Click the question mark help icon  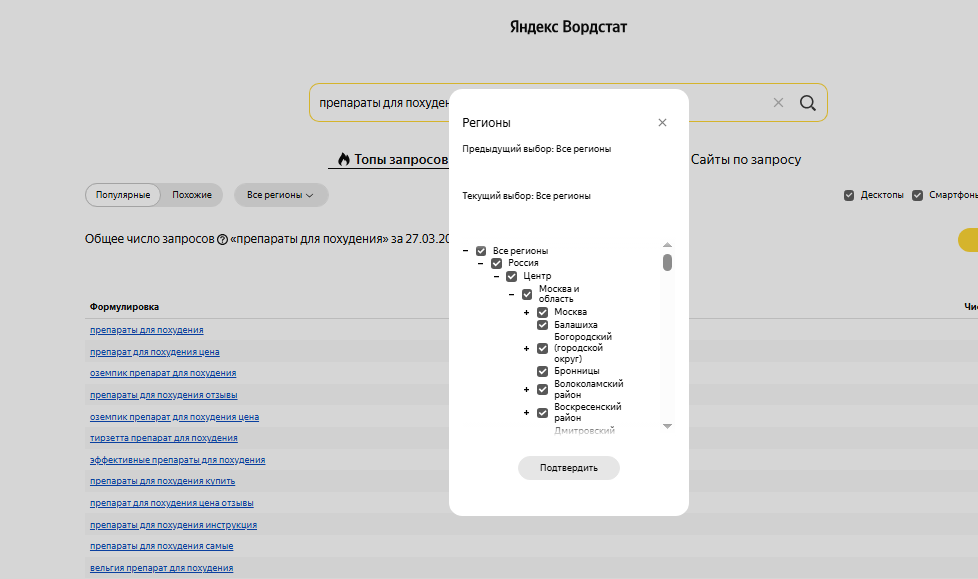point(222,239)
